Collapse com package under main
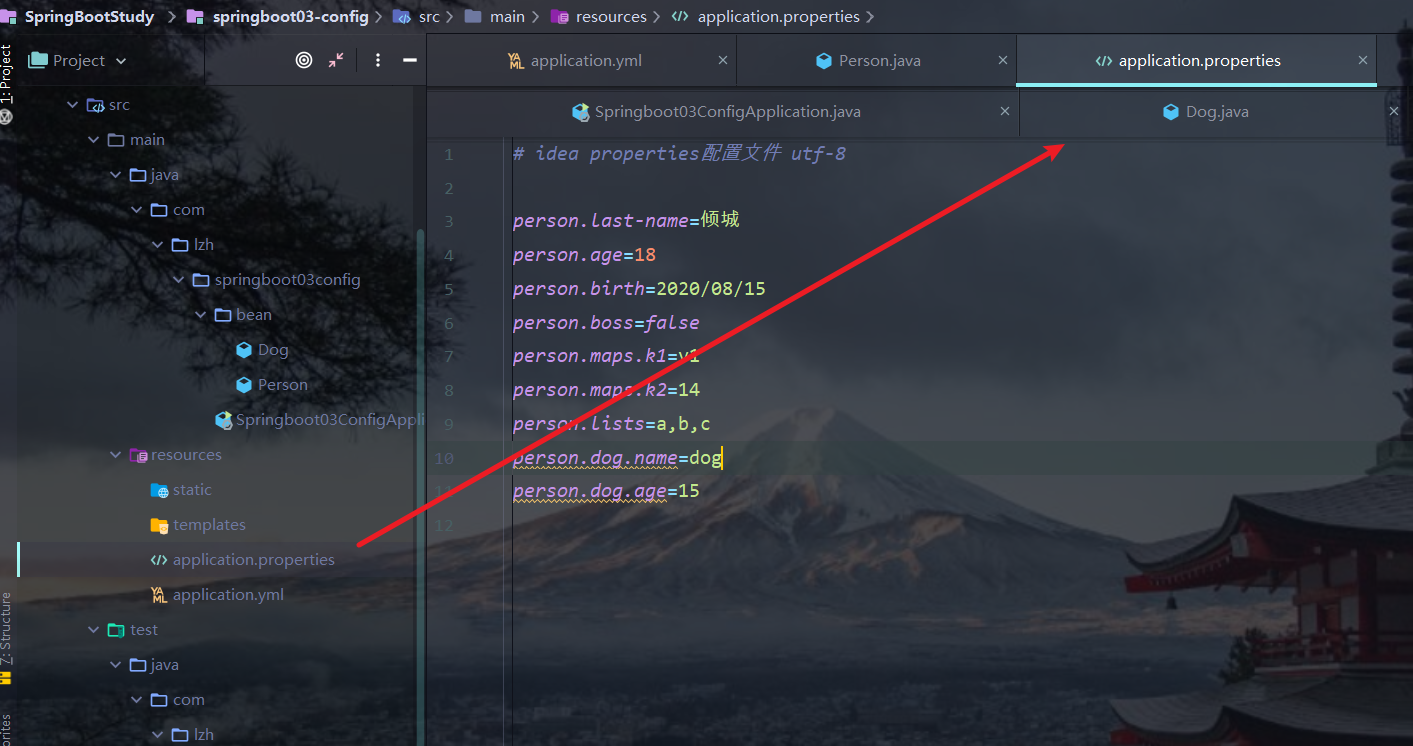 (136, 210)
